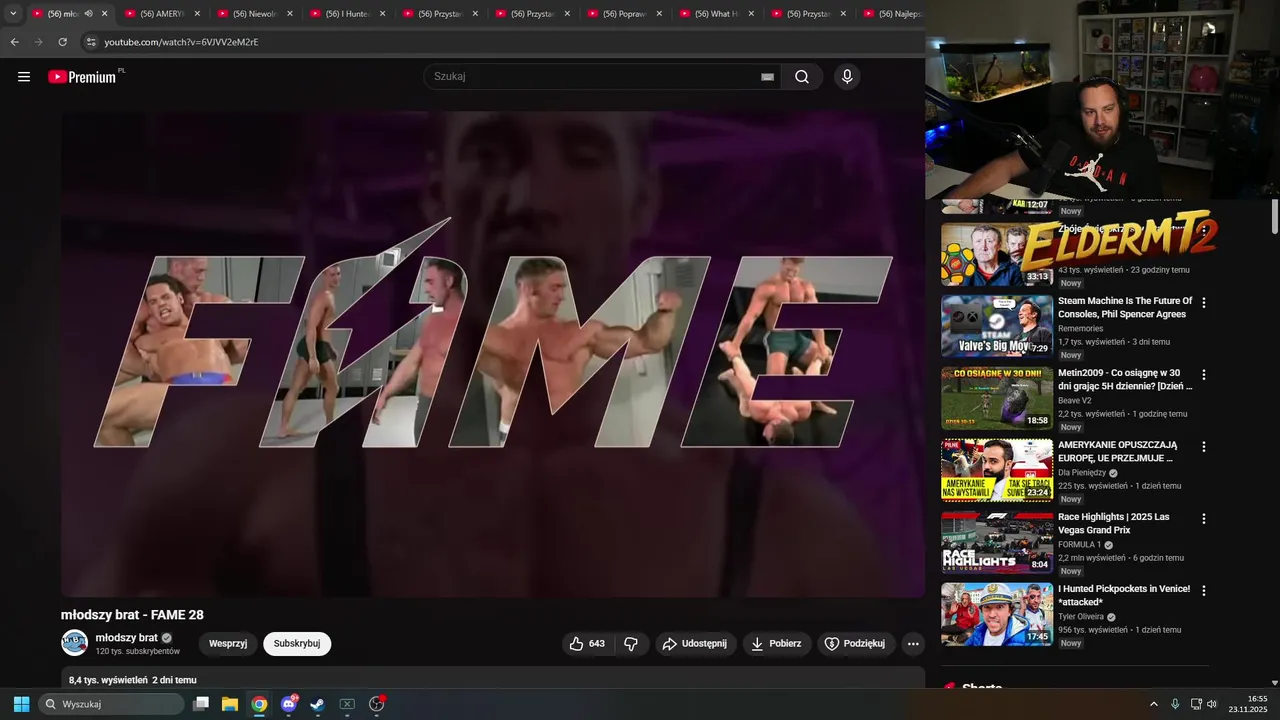
Task: Click the browser address bar URL
Action: (x=181, y=42)
